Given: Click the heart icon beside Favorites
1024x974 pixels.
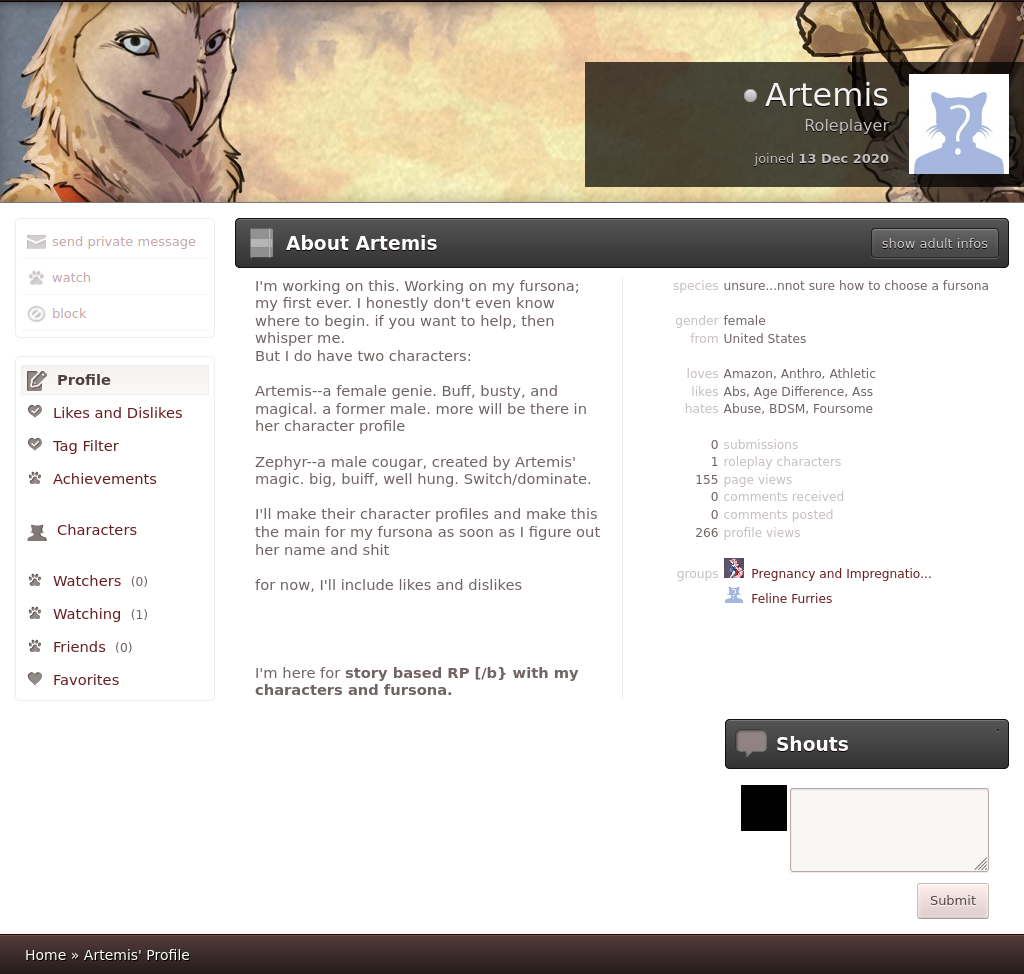Looking at the screenshot, I should click(35, 679).
